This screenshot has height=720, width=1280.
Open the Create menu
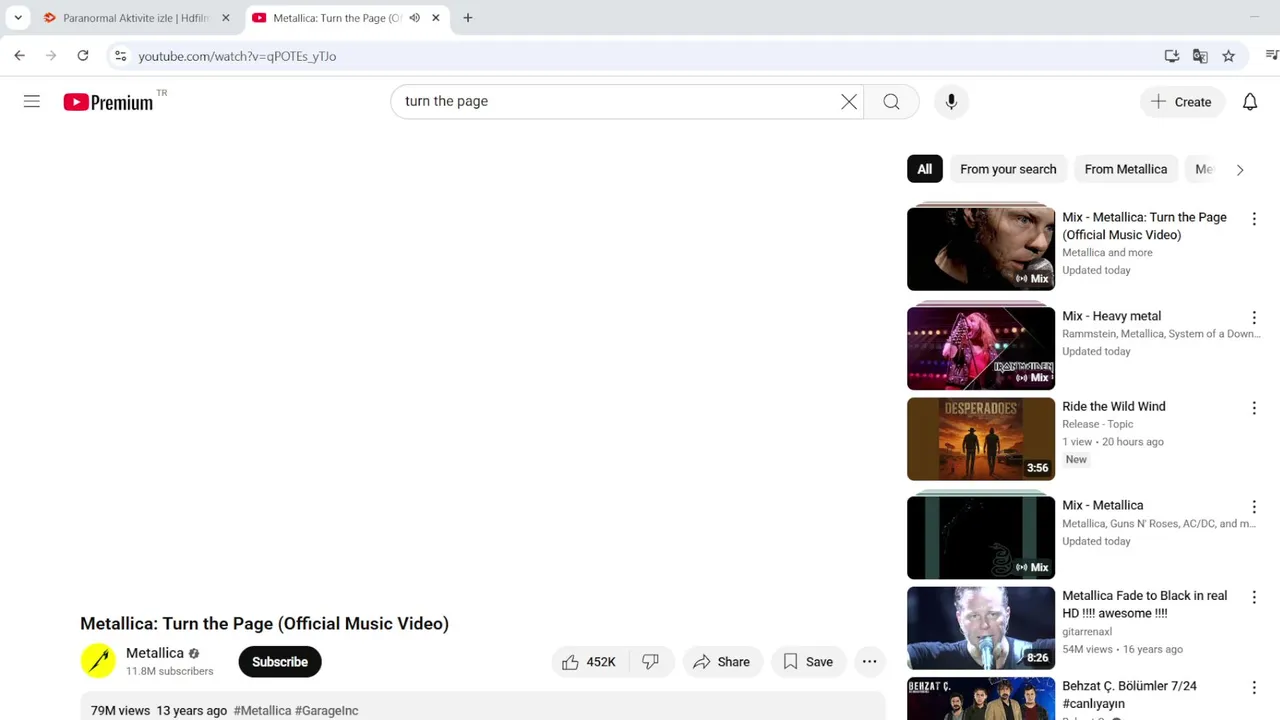pos(1182,101)
